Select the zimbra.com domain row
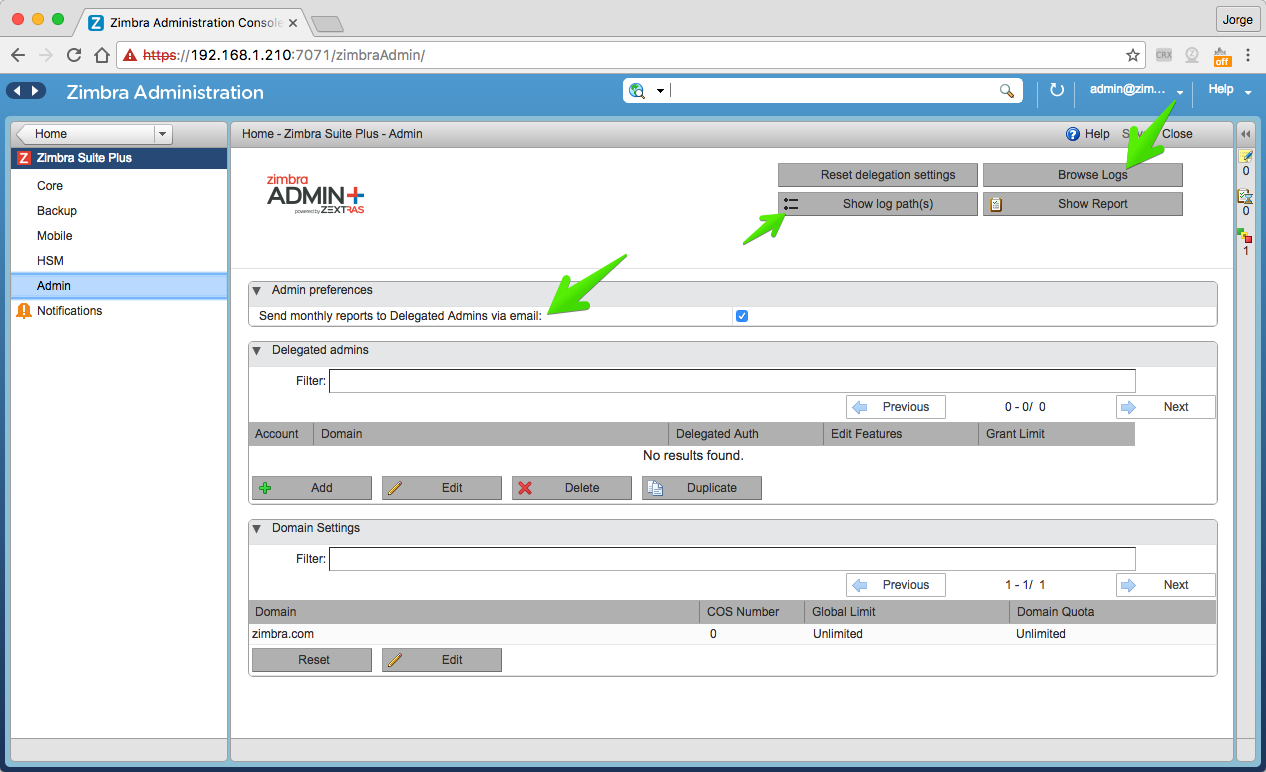This screenshot has width=1266, height=772. tap(732, 634)
